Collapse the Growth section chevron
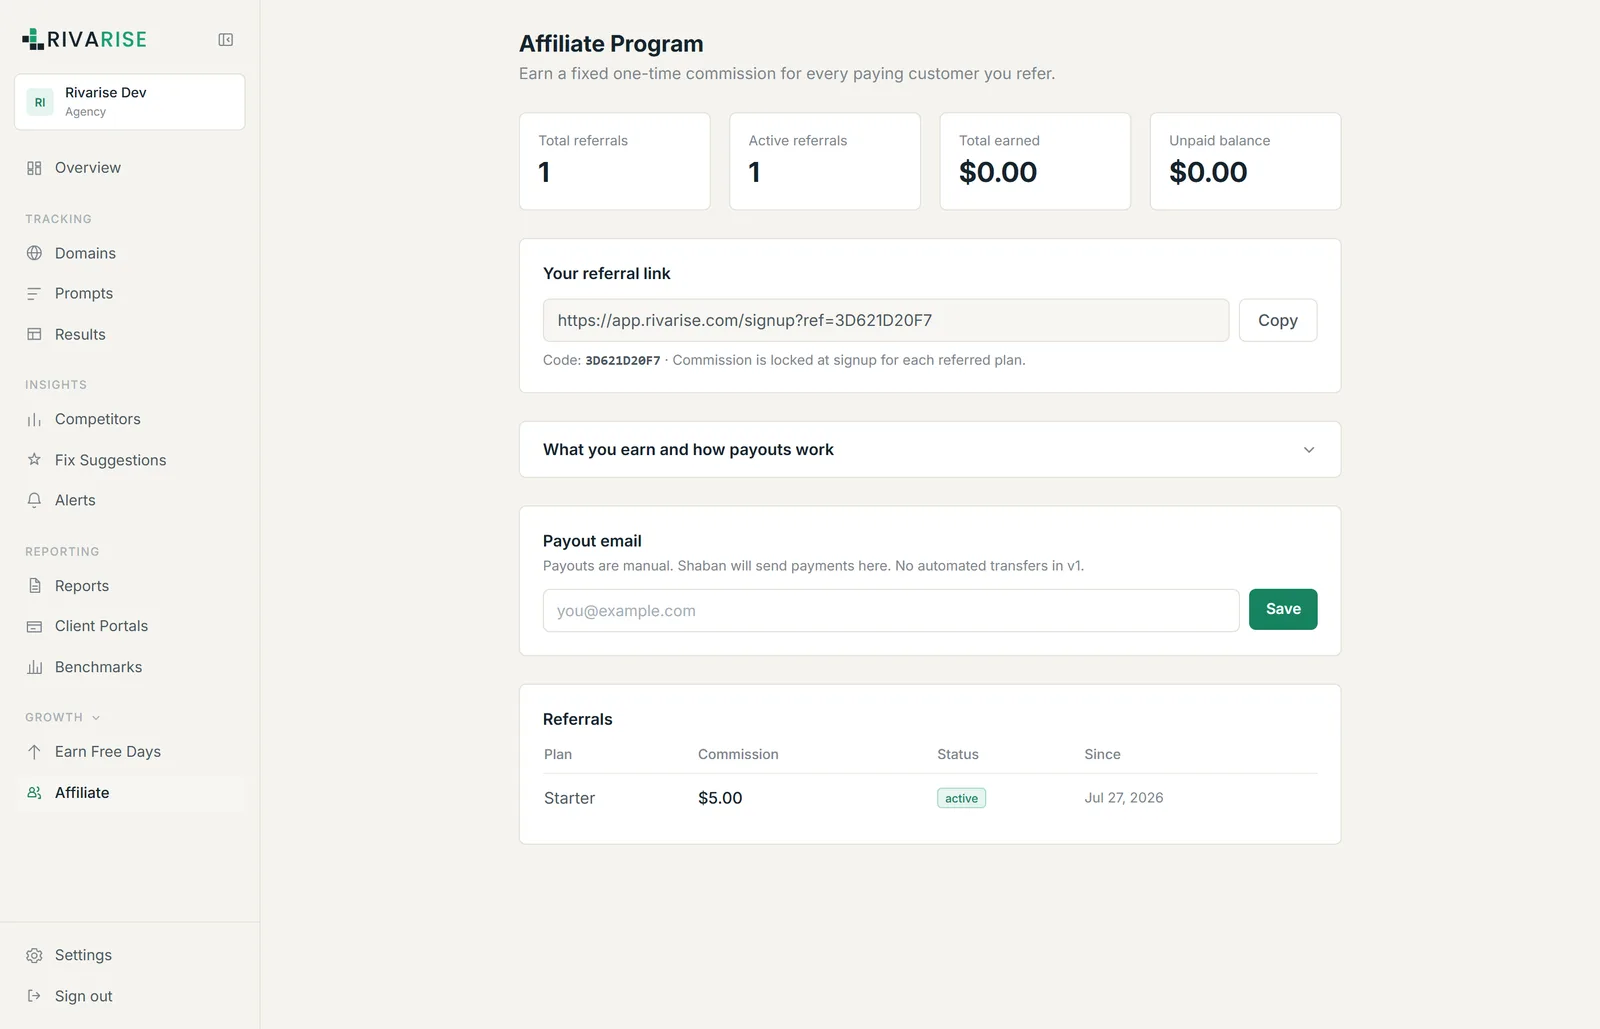This screenshot has width=1600, height=1029. (x=96, y=718)
